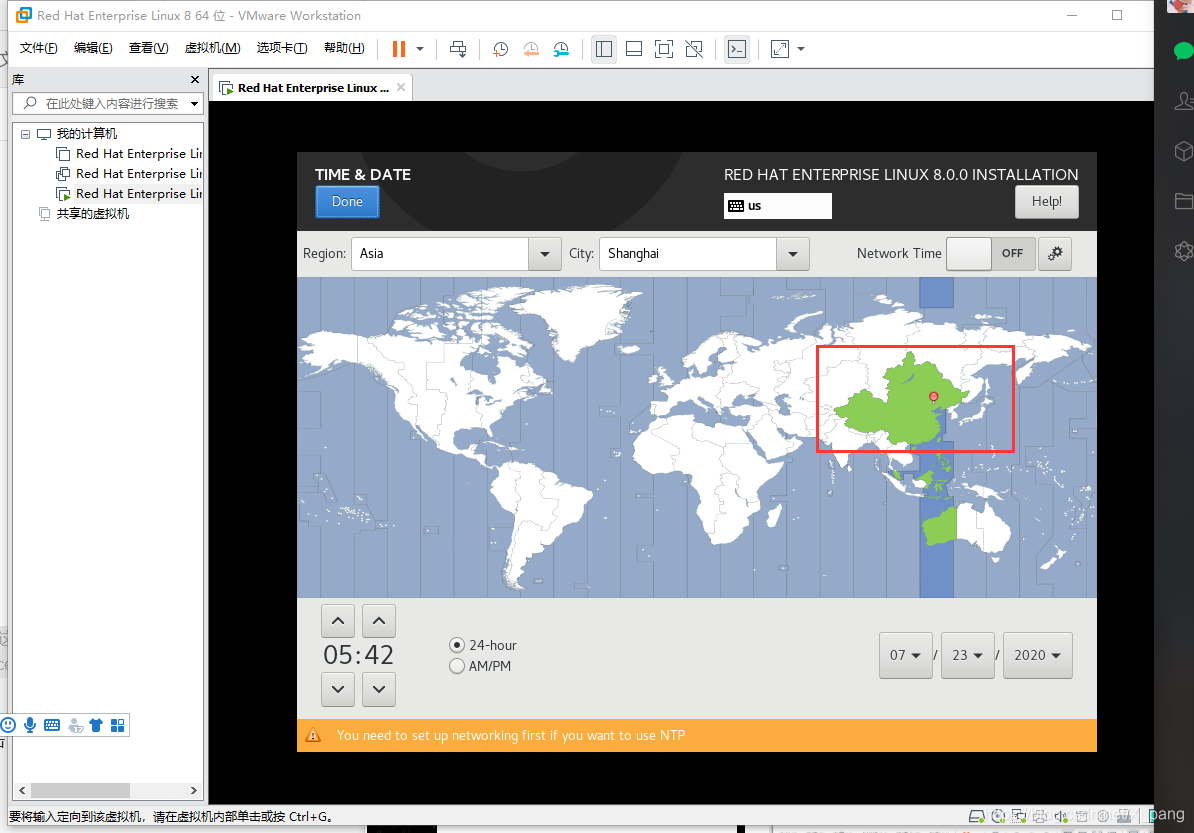
Task: Collapse the 我的计算机 tree node
Action: click(25, 134)
